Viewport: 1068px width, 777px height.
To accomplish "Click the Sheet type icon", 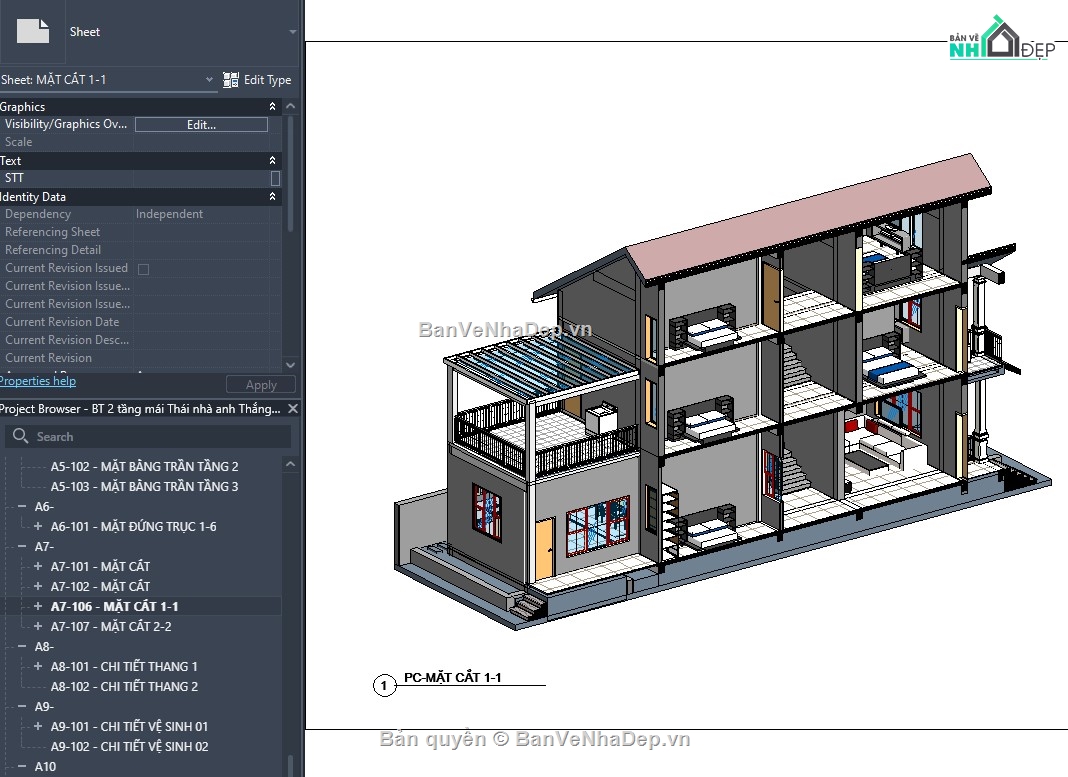I will tap(33, 32).
